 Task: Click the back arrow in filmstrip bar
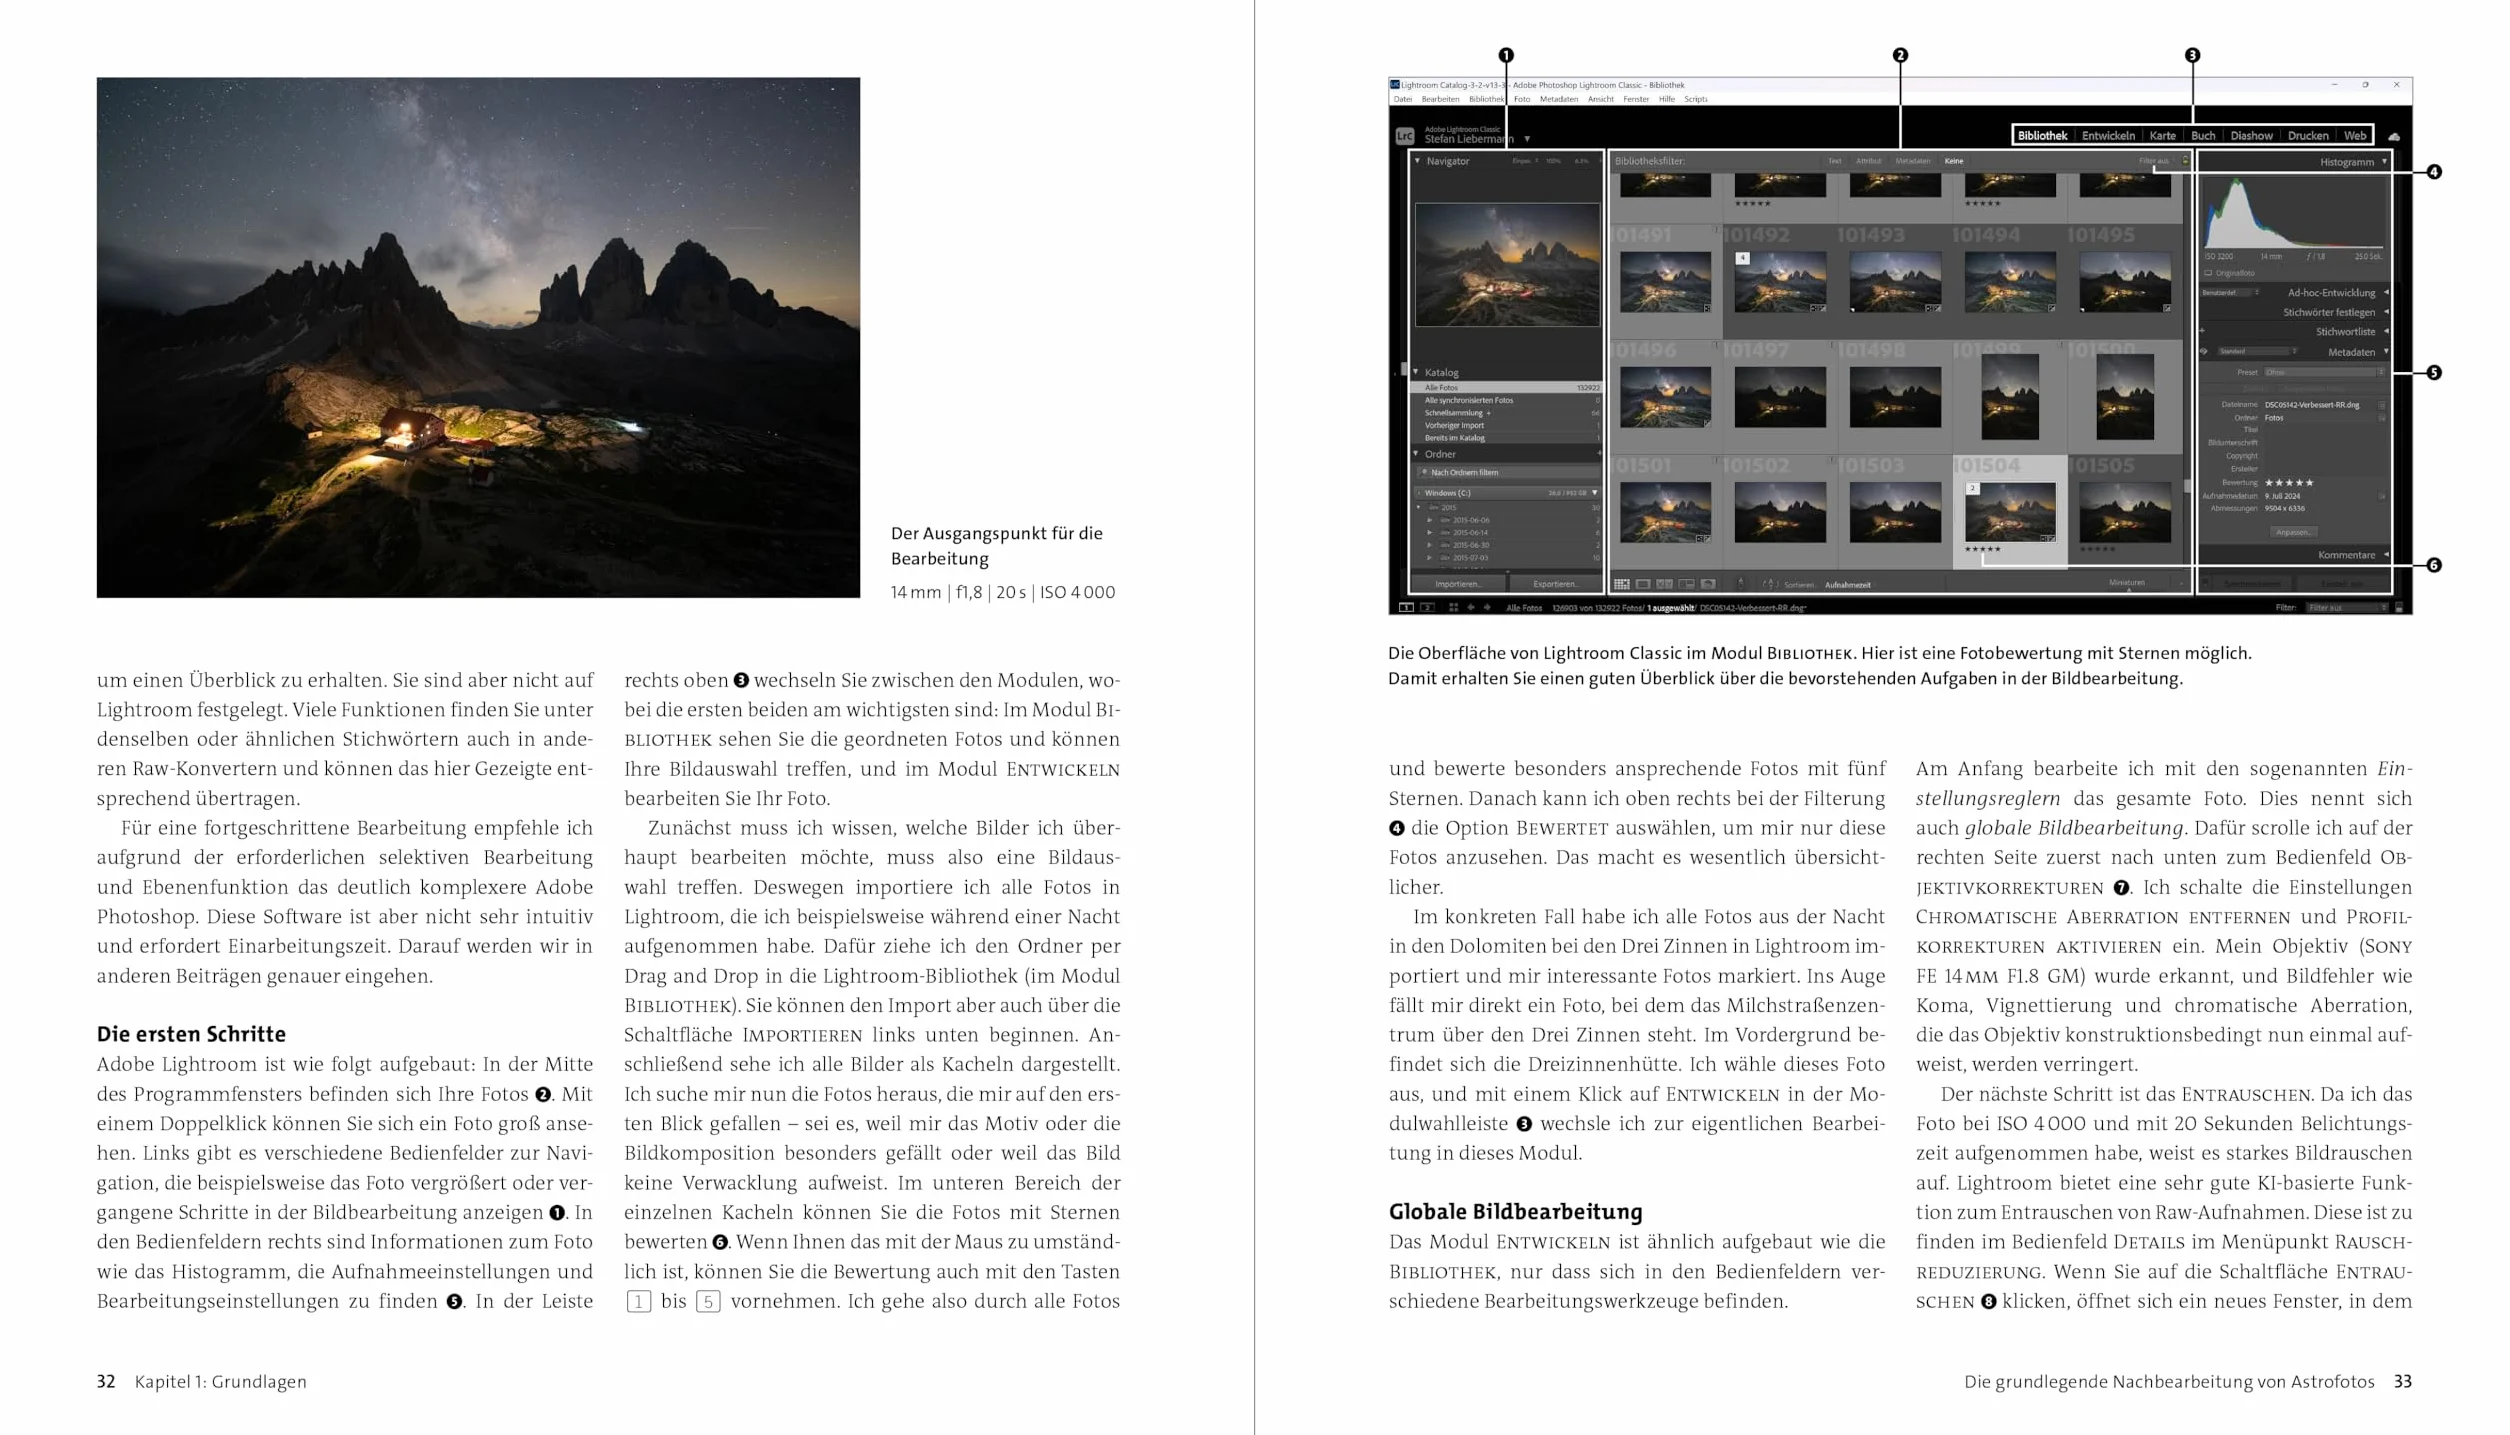point(1471,607)
